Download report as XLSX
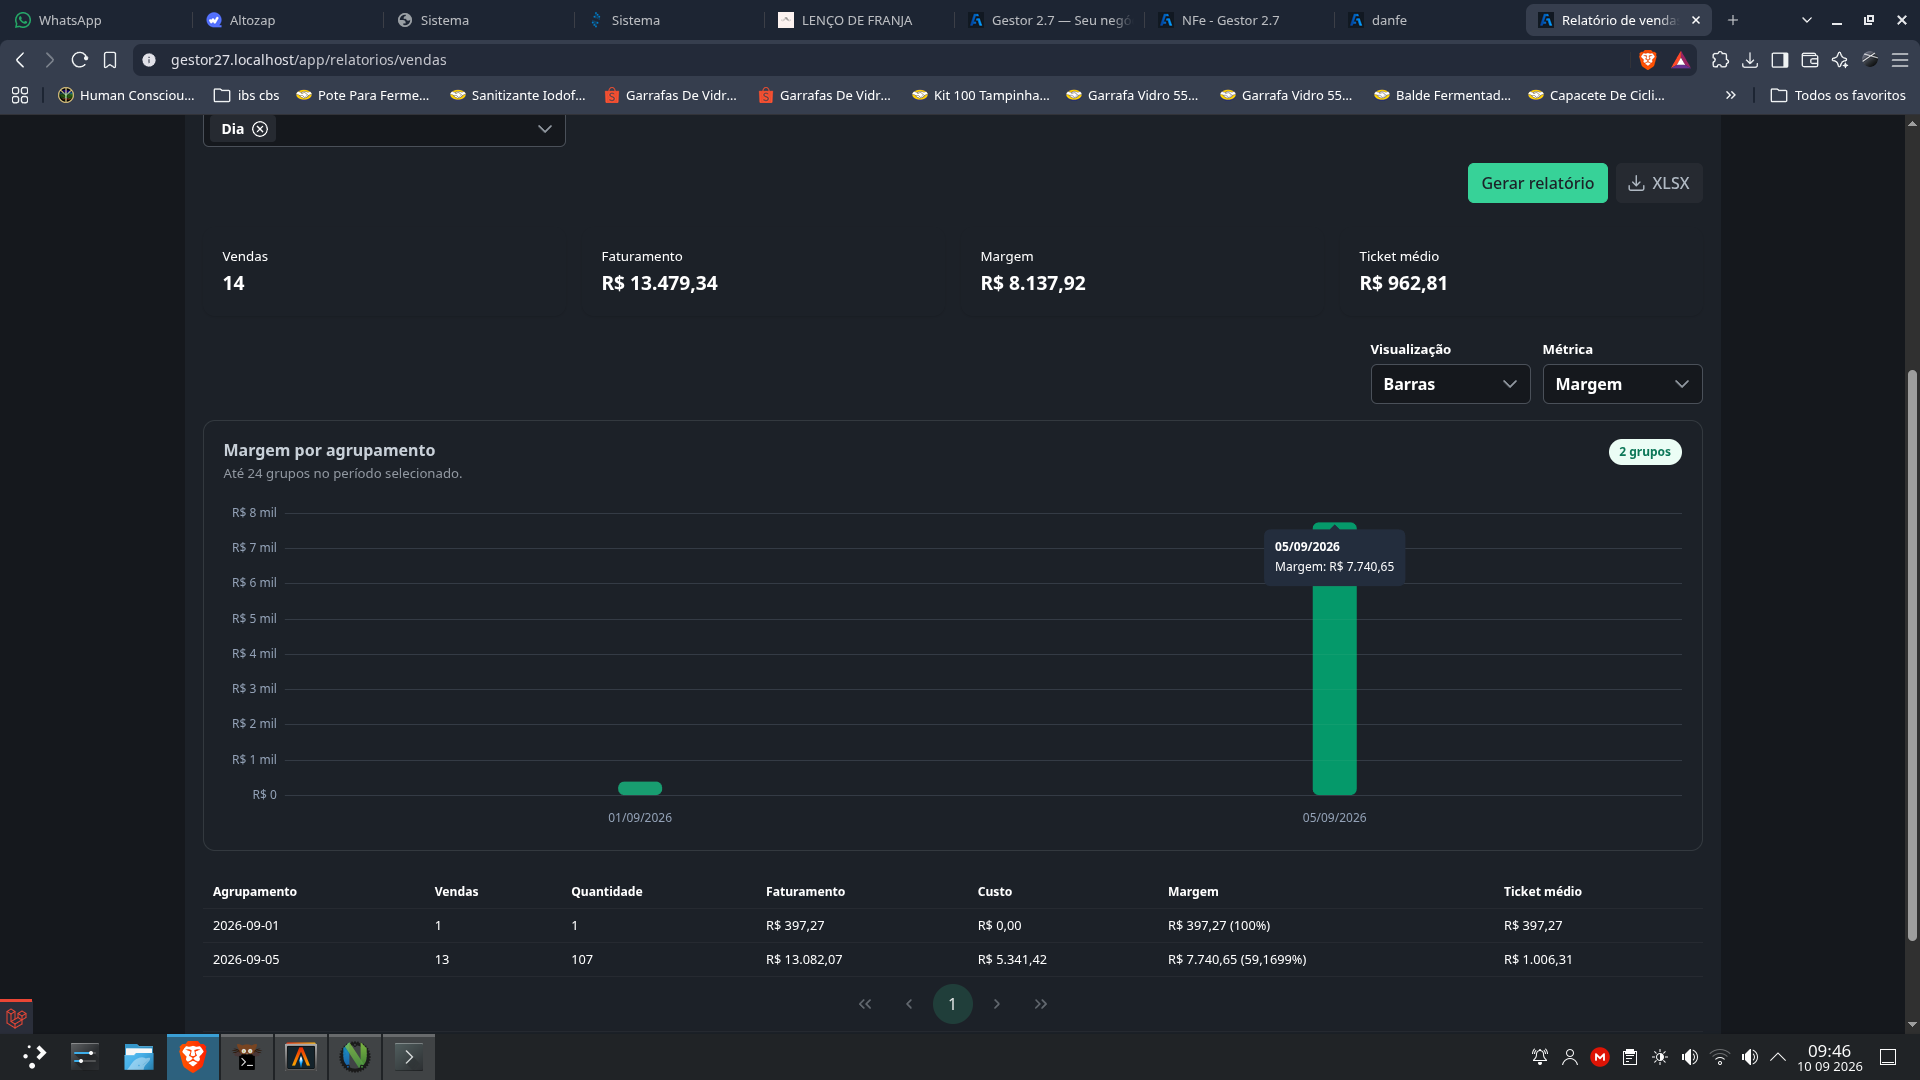The width and height of the screenshot is (1920, 1080). point(1659,183)
